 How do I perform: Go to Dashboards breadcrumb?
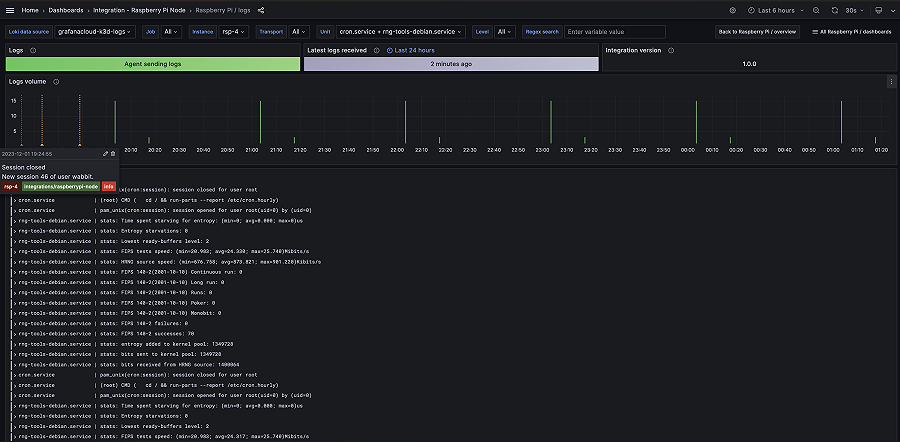click(65, 10)
